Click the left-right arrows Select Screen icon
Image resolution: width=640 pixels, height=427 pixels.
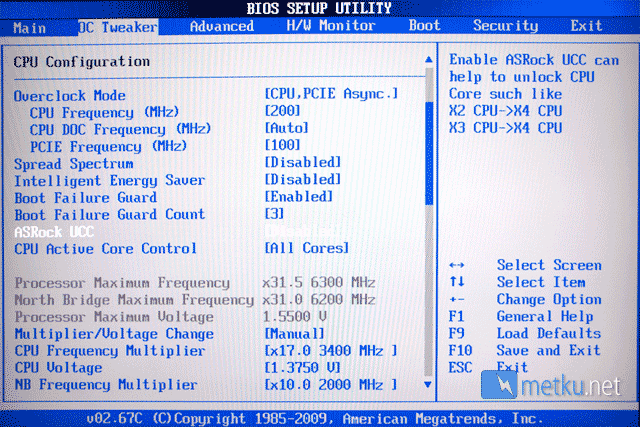(457, 265)
